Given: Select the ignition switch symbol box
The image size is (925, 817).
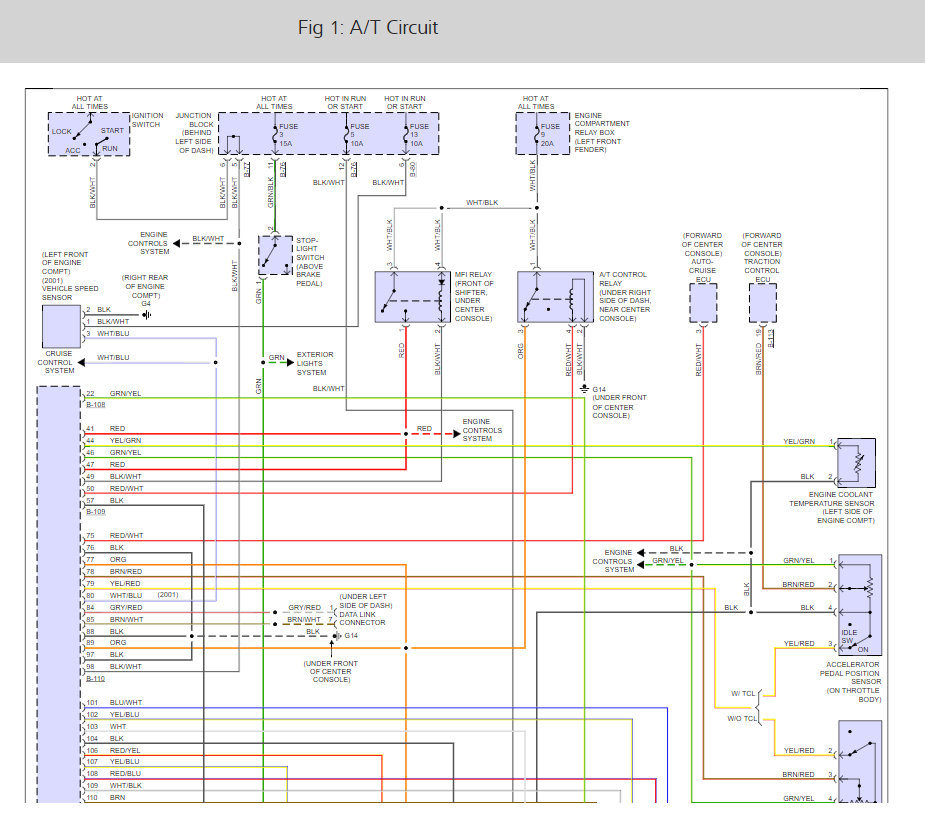Looking at the screenshot, I should click(x=89, y=134).
